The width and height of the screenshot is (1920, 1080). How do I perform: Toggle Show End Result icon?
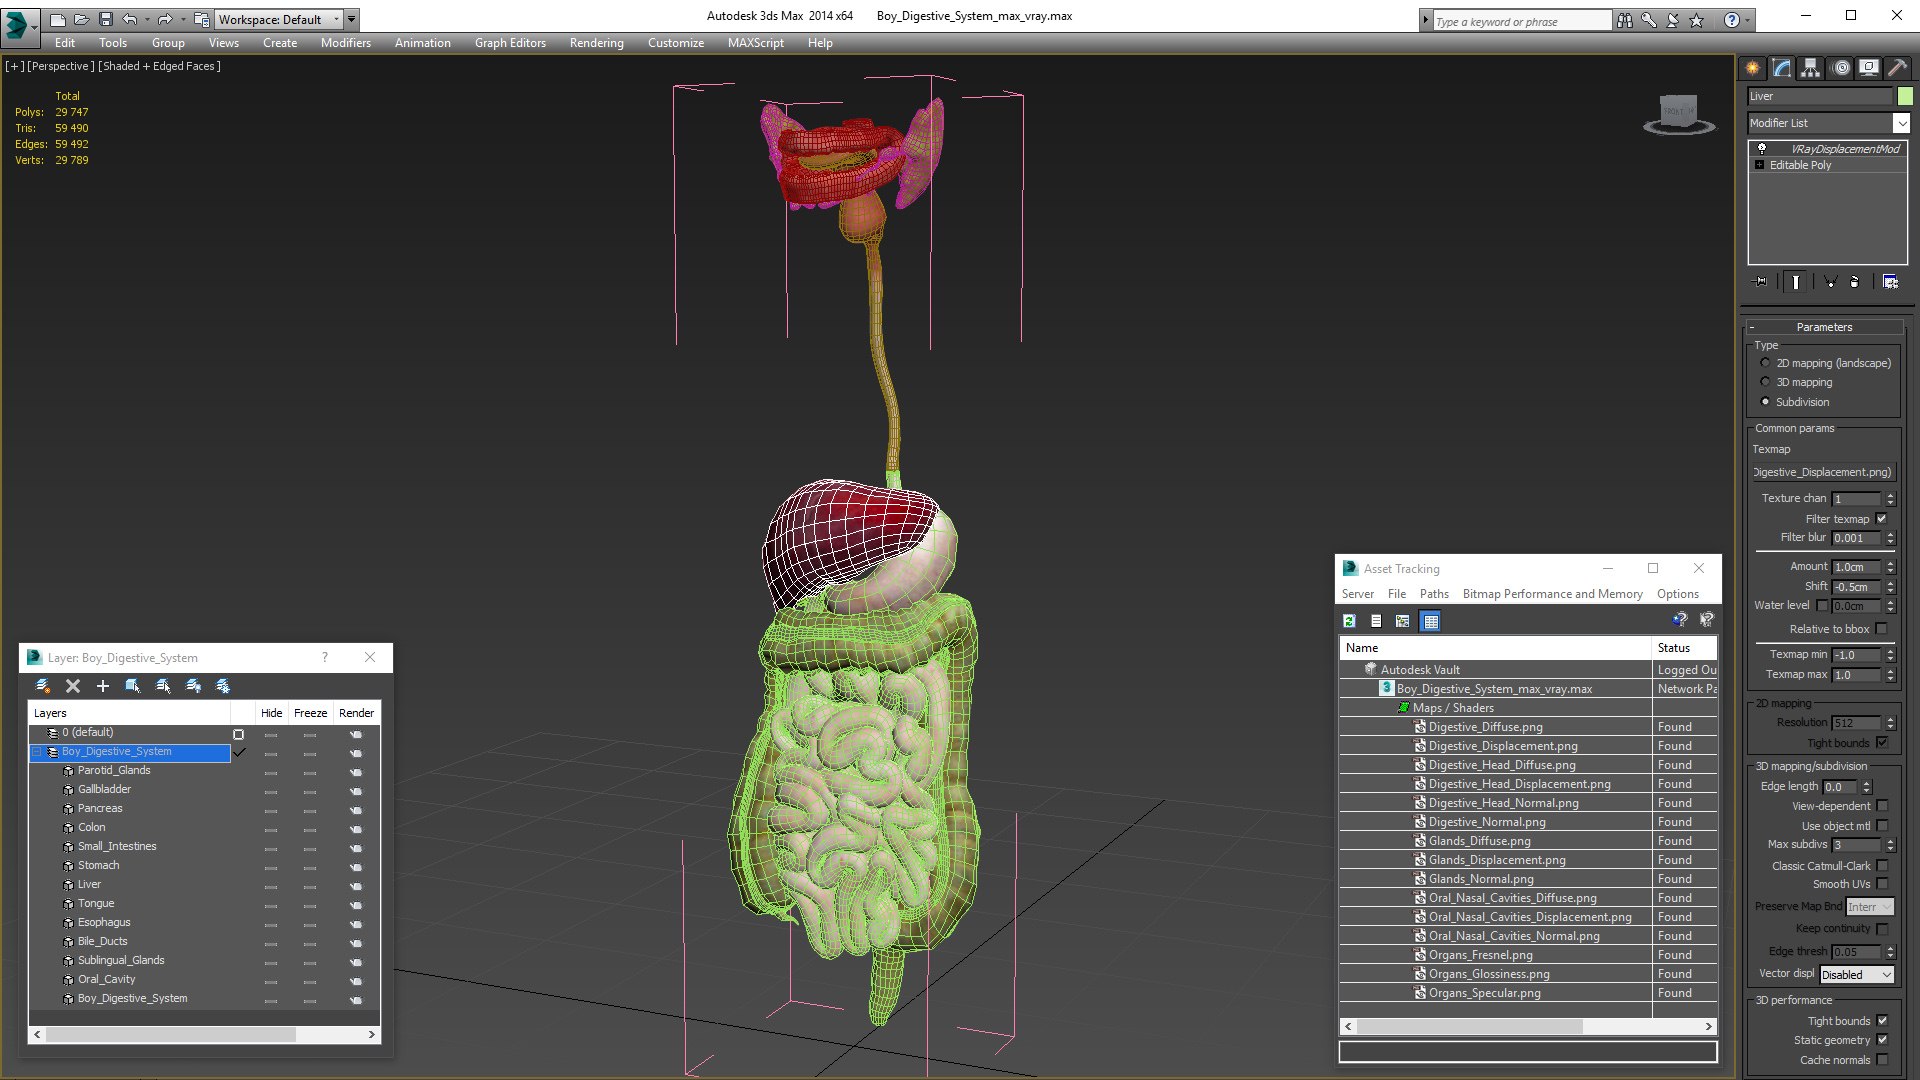point(1796,282)
